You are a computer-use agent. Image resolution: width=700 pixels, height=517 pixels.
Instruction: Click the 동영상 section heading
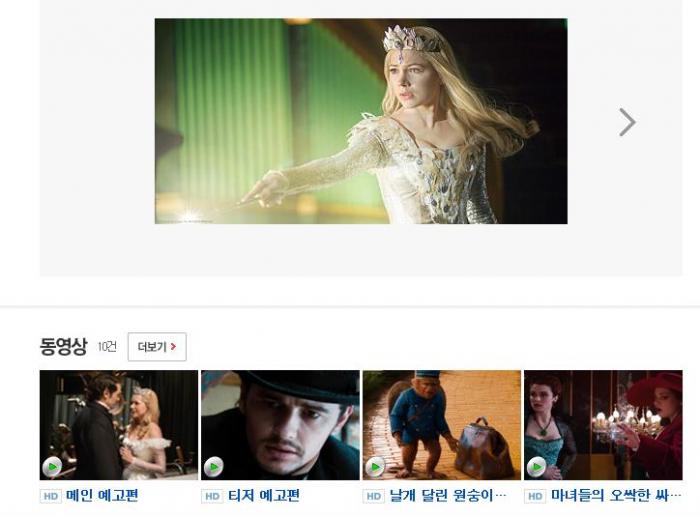tap(63, 346)
